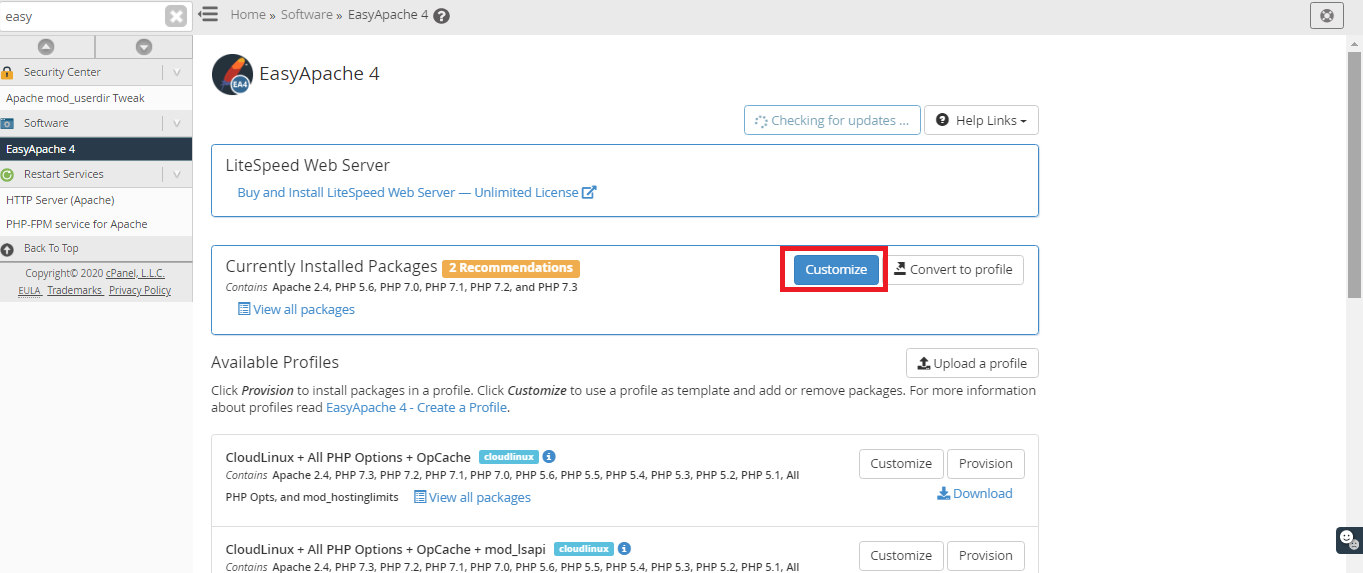Download the first CloudLinux profile
The height and width of the screenshot is (573, 1363).
[975, 493]
